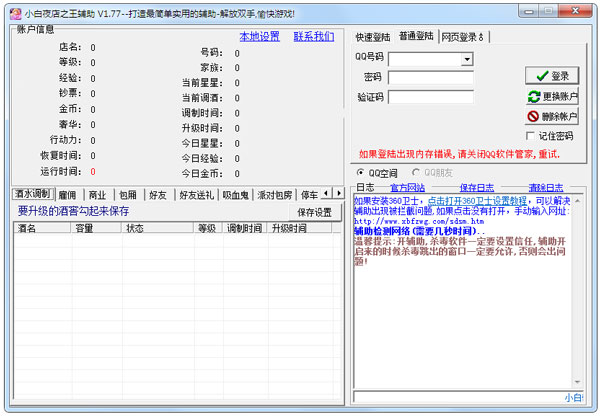Open the 官方网站 link
This screenshot has height=418, width=600.
(407, 188)
